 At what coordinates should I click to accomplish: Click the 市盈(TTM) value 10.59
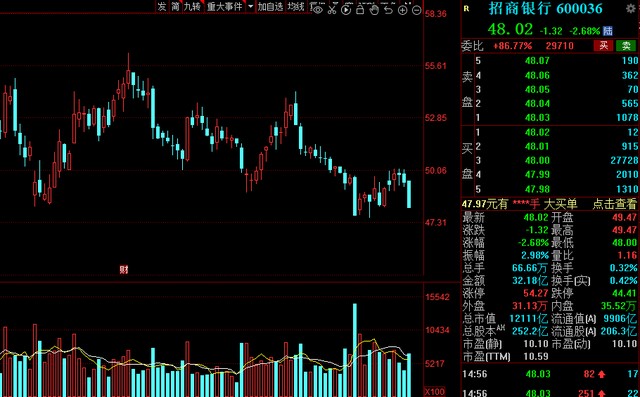[536, 357]
